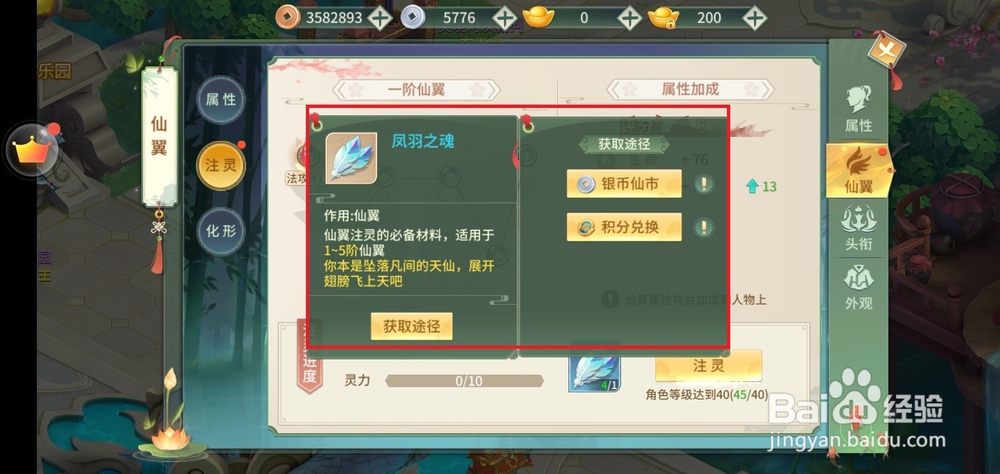
Task: Click the 获取途径 button in tooltip
Action: 411,326
